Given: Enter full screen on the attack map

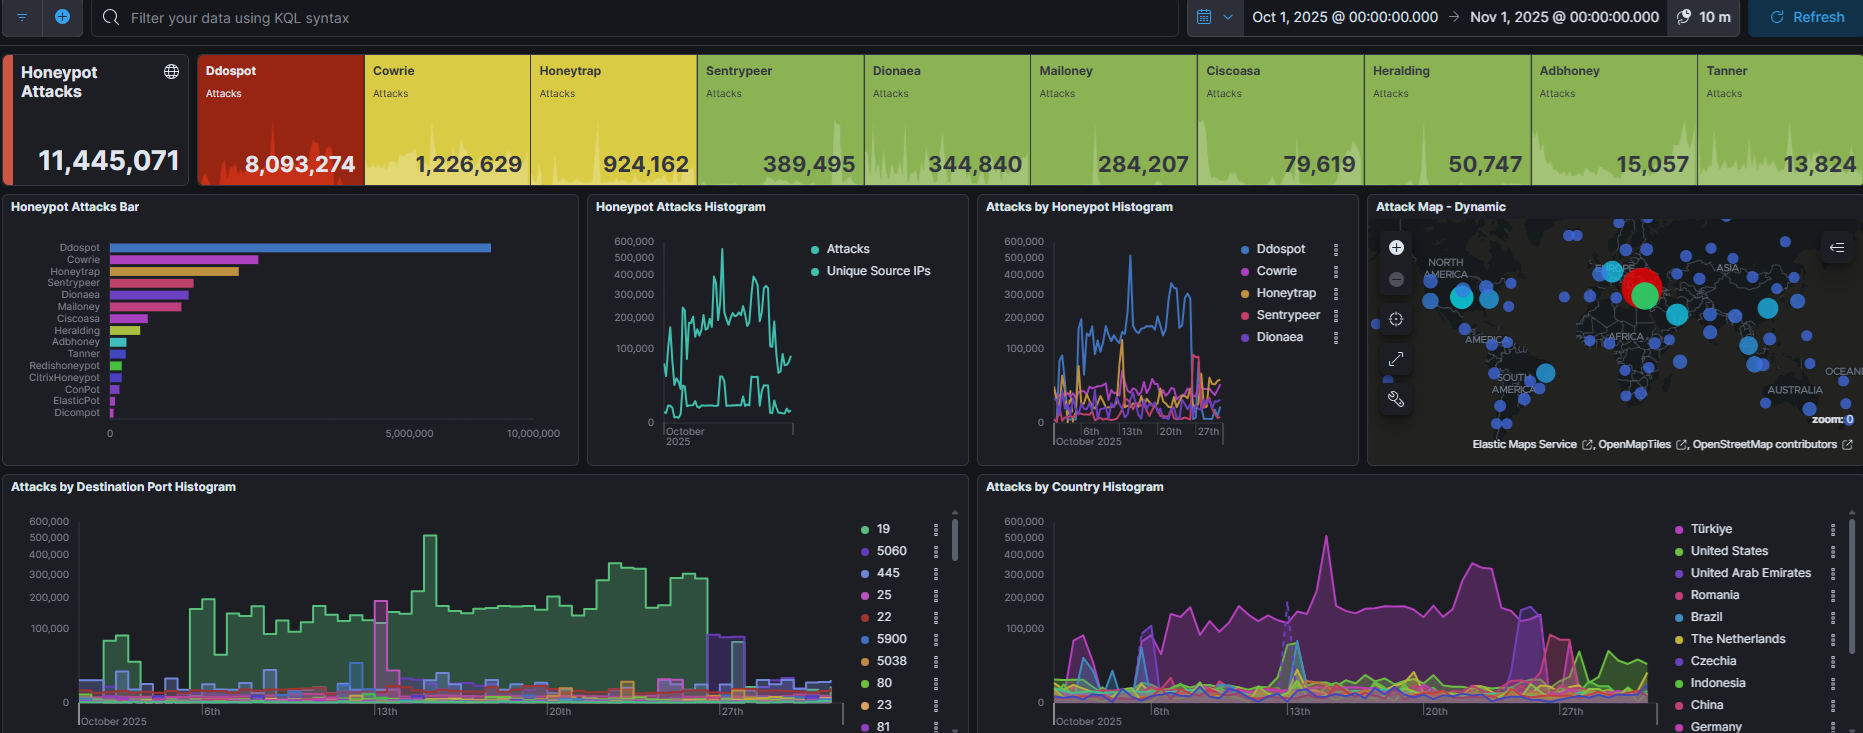Looking at the screenshot, I should pyautogui.click(x=1396, y=359).
